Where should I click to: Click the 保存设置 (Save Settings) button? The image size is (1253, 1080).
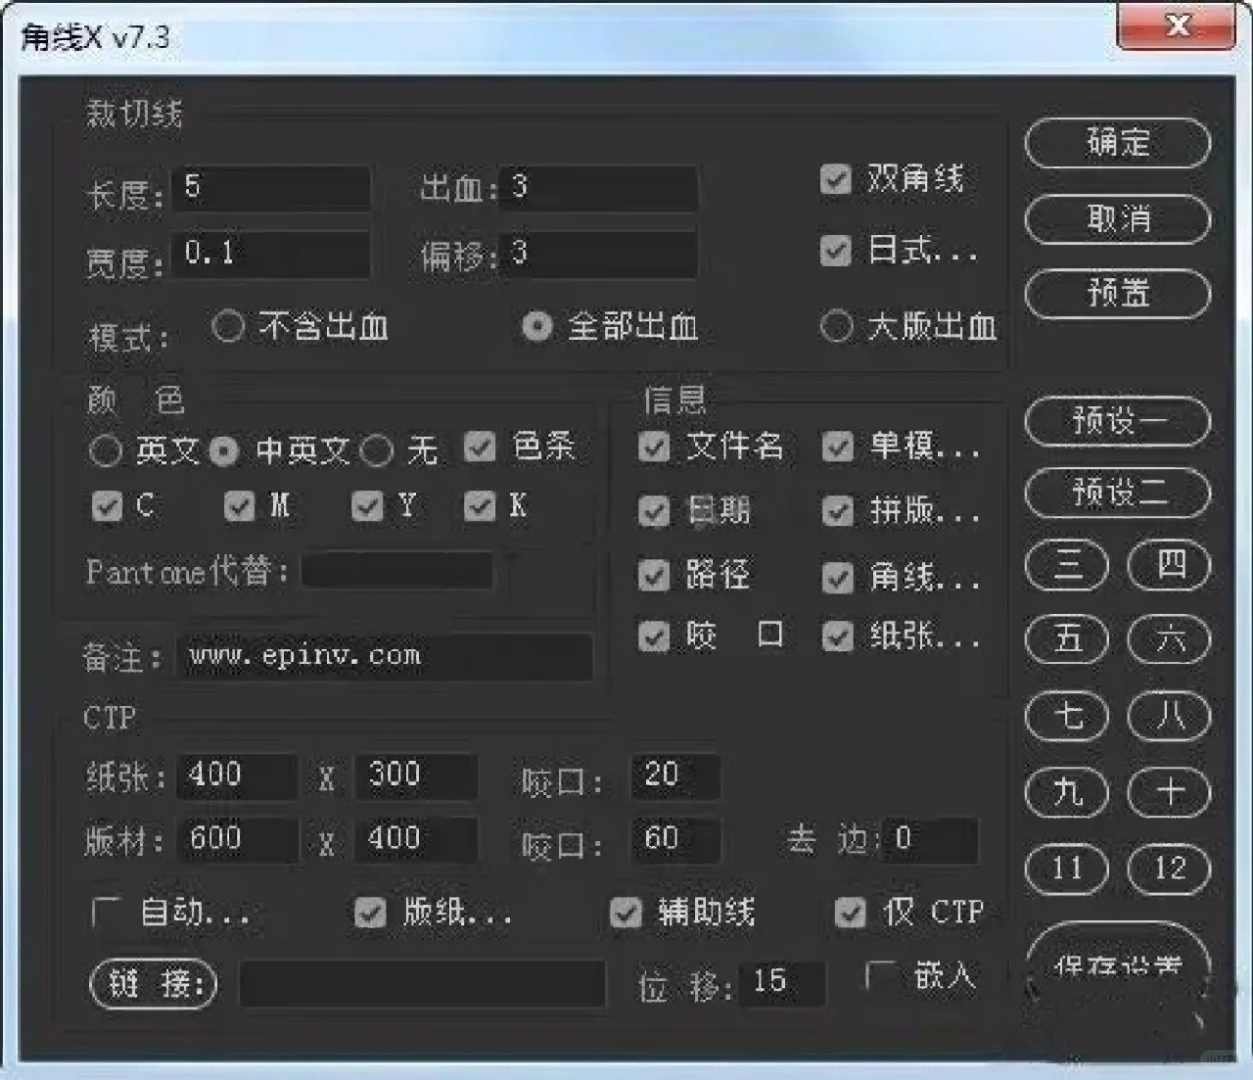[x=1117, y=968]
